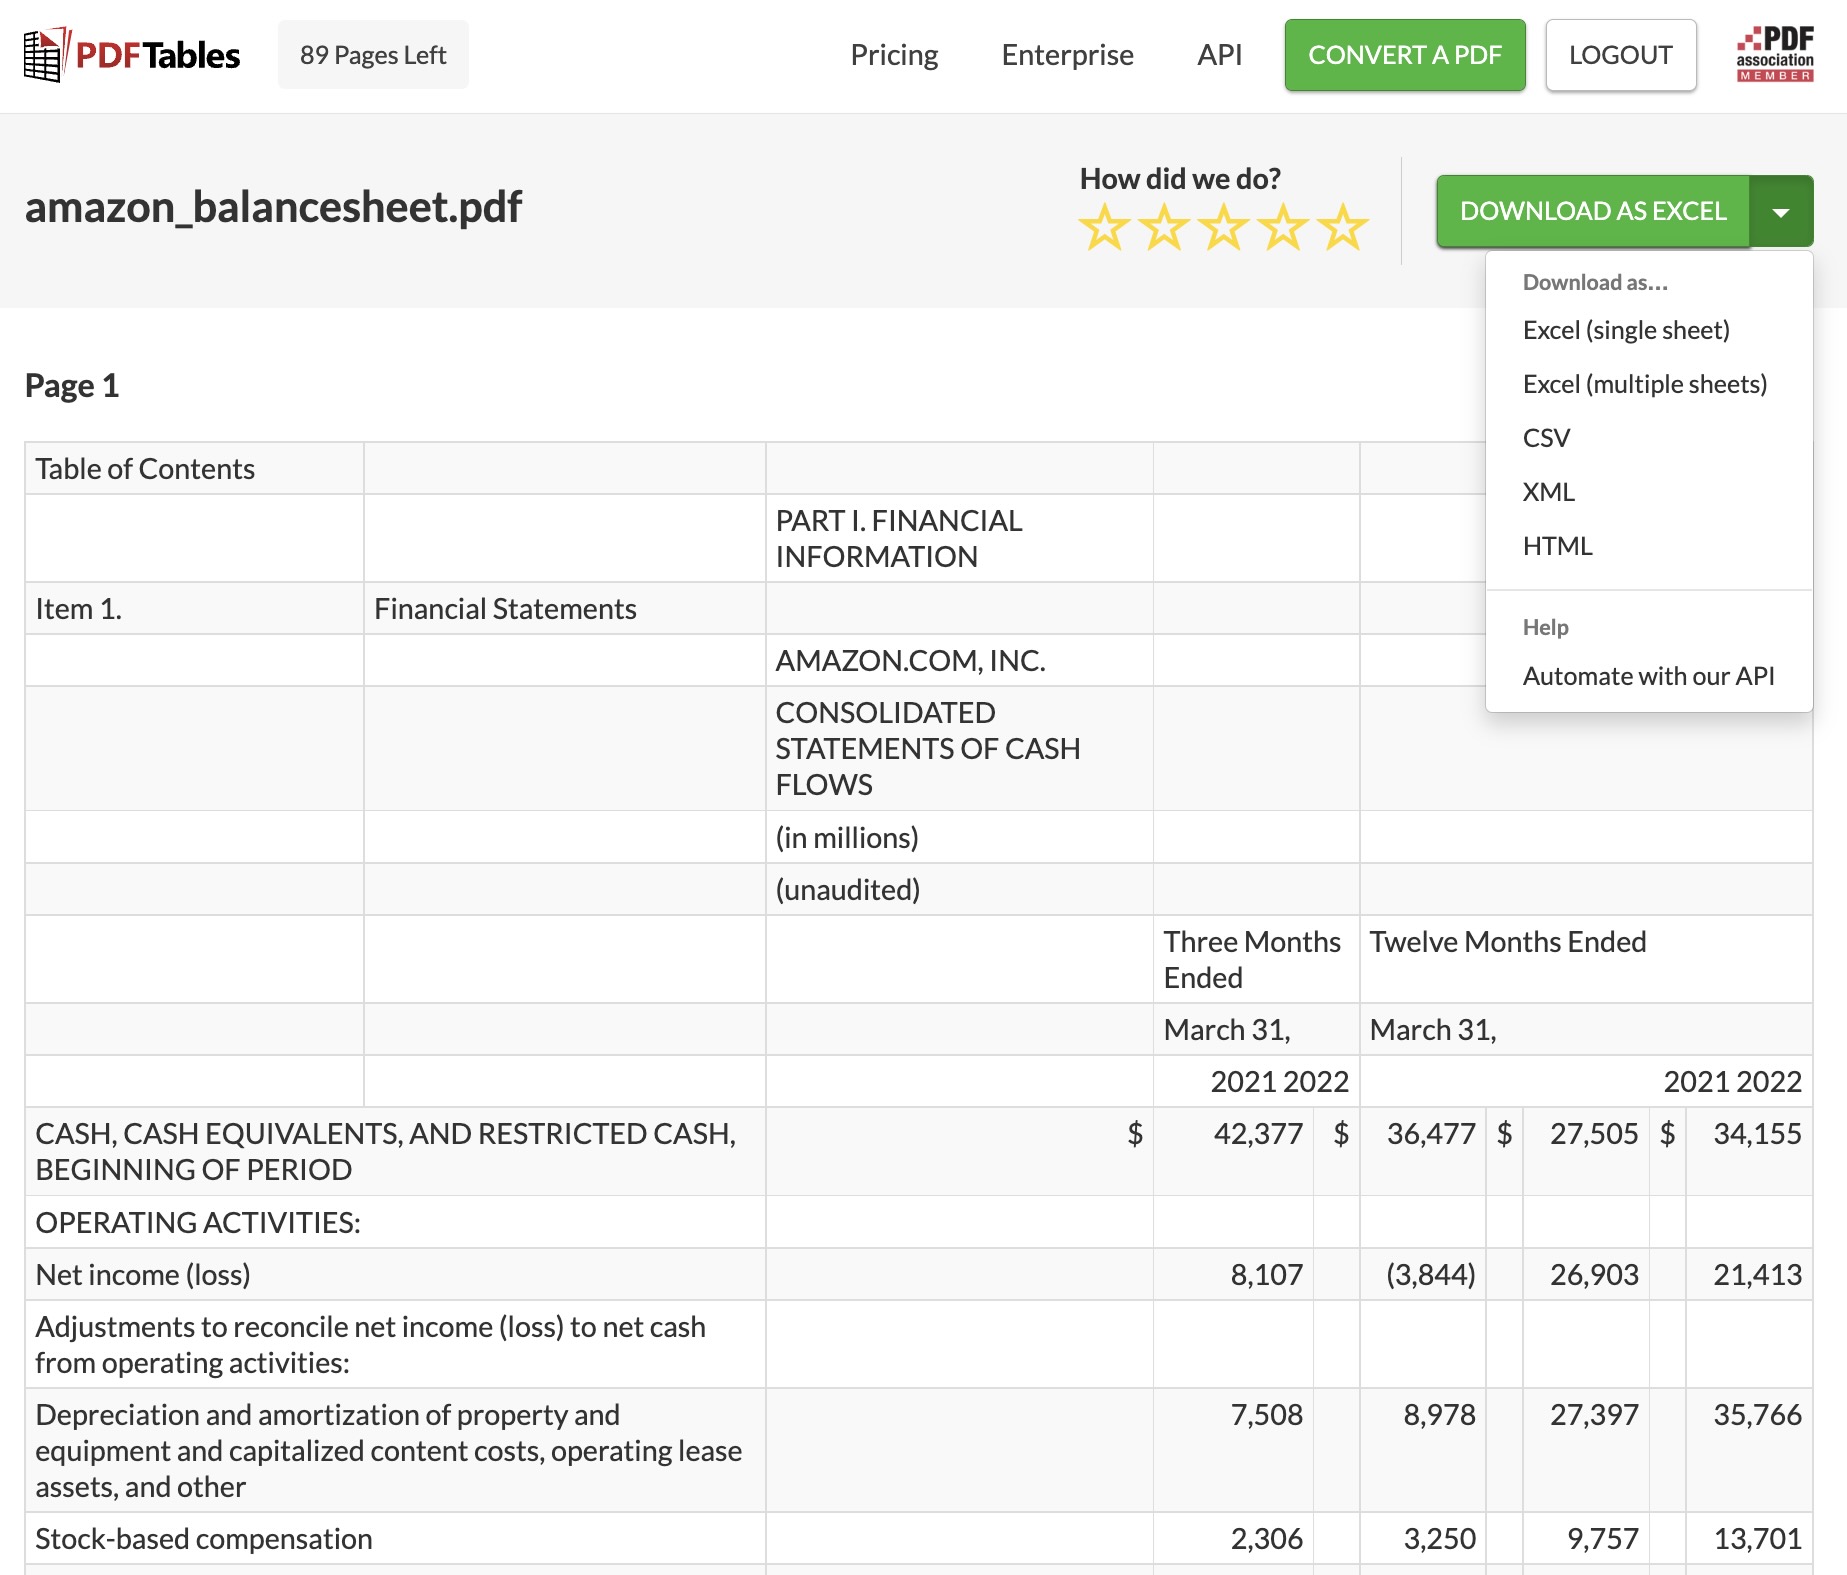Open the Pricing page
Screen dimensions: 1847x1575
tap(893, 55)
